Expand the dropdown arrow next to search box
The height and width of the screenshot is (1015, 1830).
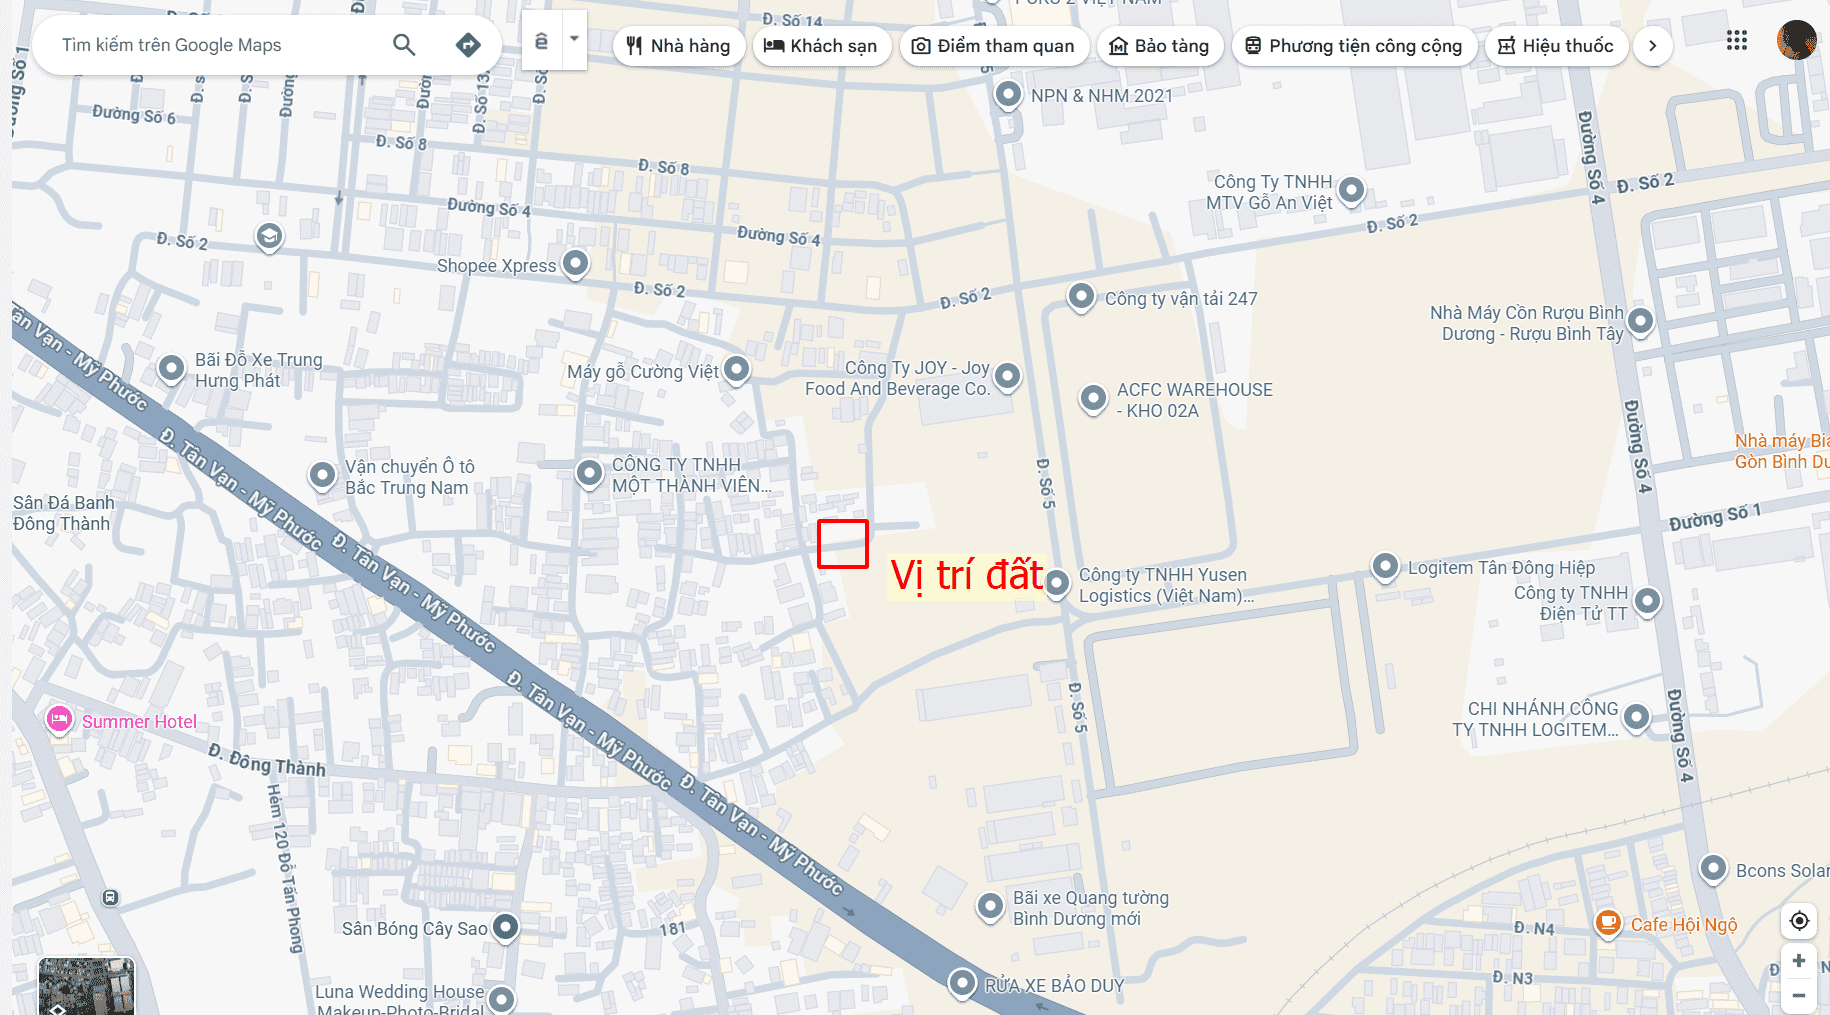(574, 40)
